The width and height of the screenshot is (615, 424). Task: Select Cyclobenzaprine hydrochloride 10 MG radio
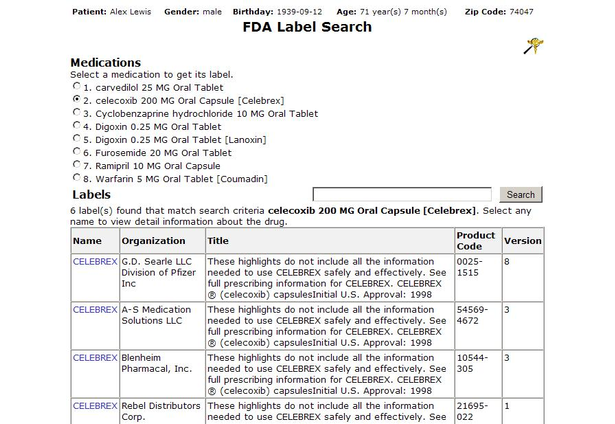(x=76, y=112)
